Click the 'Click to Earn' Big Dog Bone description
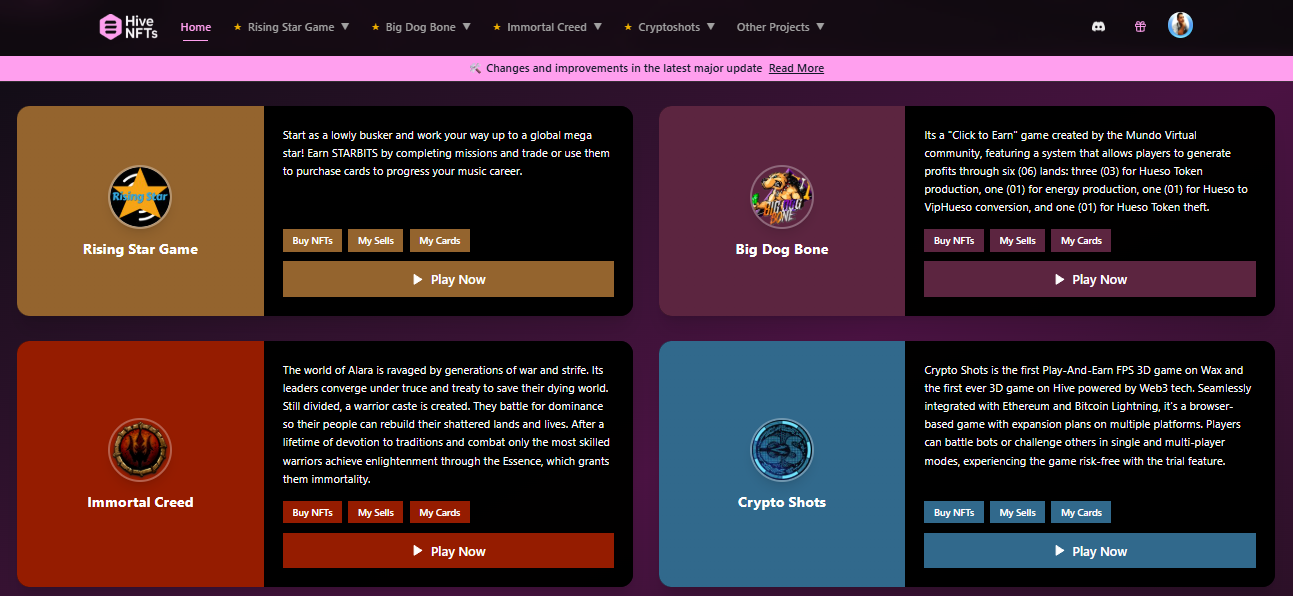 [1086, 170]
